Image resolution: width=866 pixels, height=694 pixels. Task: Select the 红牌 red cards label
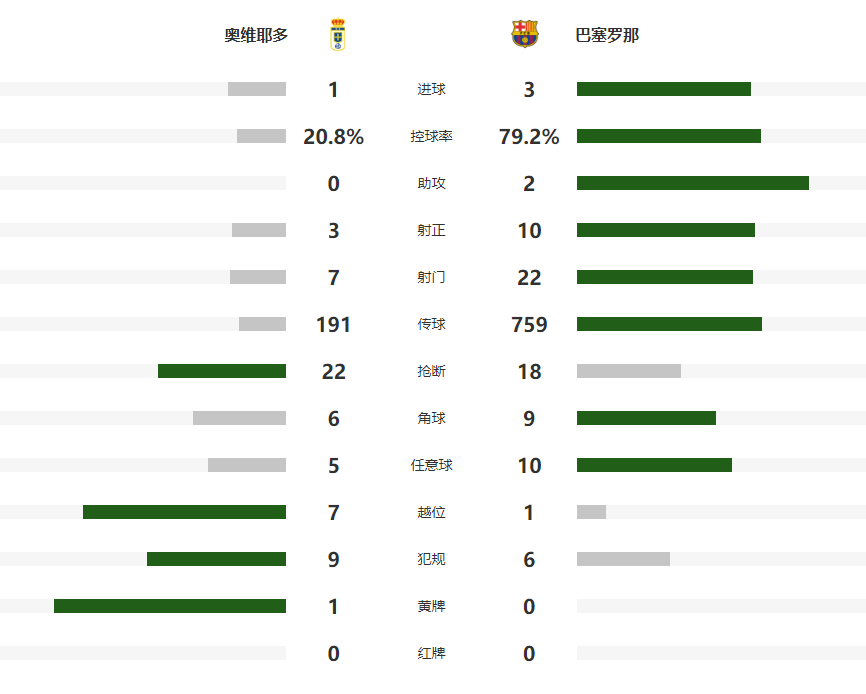431,653
